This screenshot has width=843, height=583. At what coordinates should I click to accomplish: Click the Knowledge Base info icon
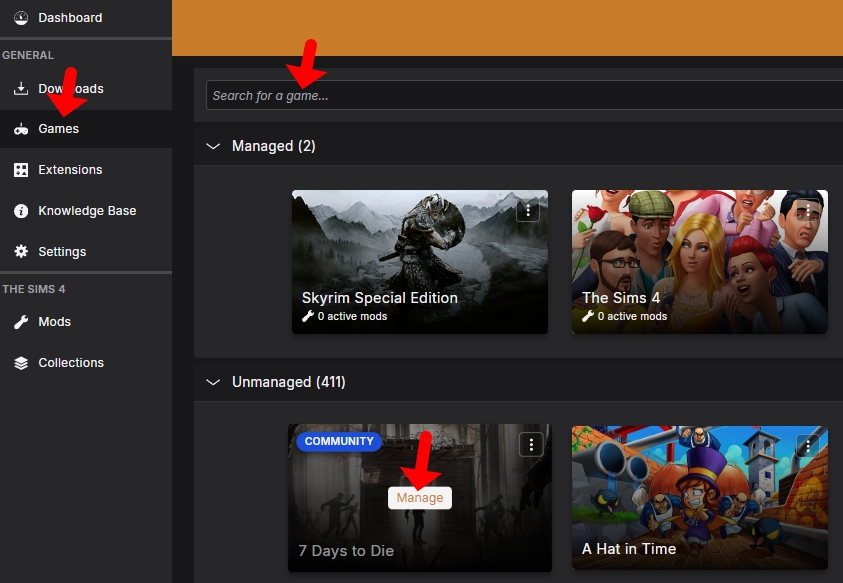tap(20, 211)
